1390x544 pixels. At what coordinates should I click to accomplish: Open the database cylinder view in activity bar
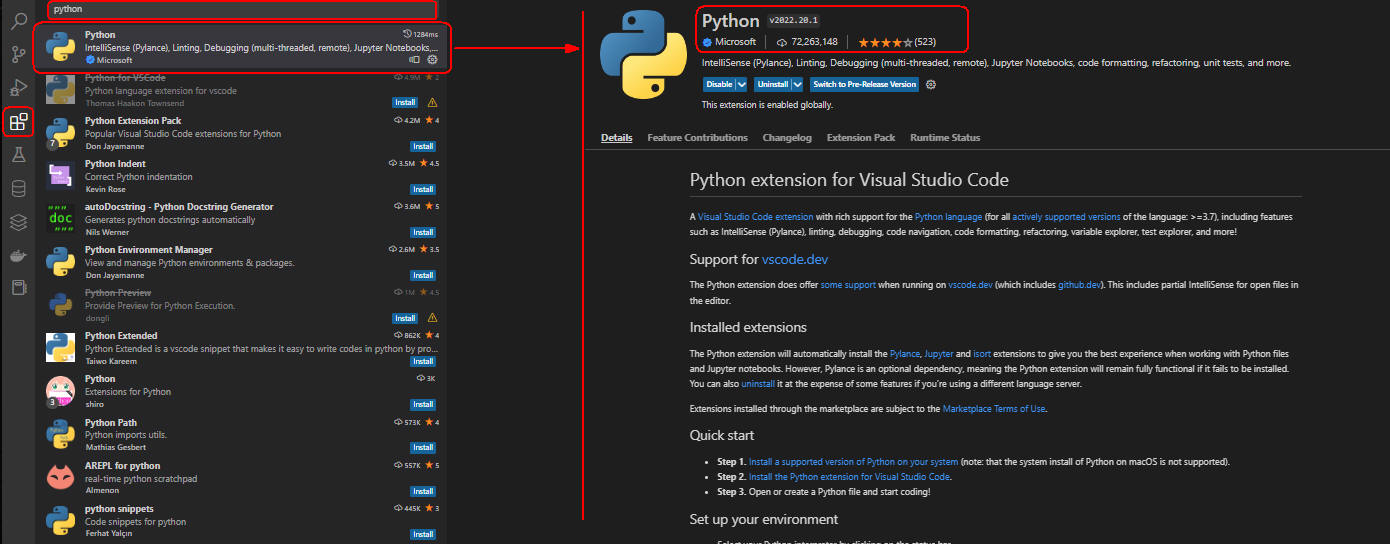coord(18,188)
